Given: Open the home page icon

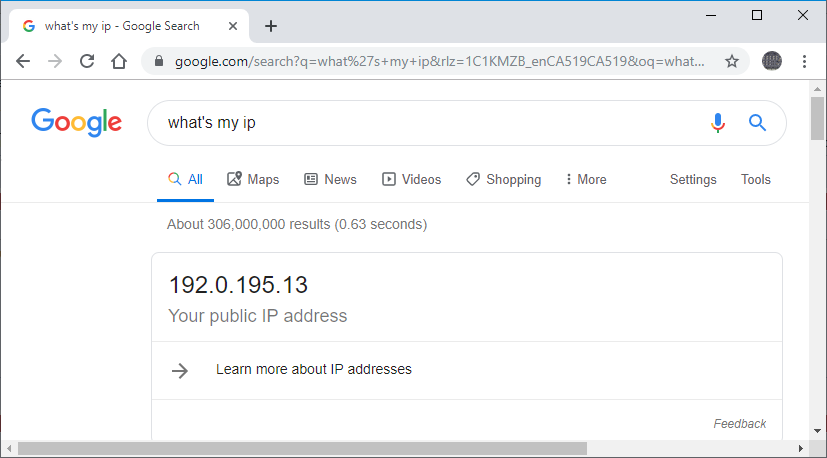Looking at the screenshot, I should [x=119, y=62].
